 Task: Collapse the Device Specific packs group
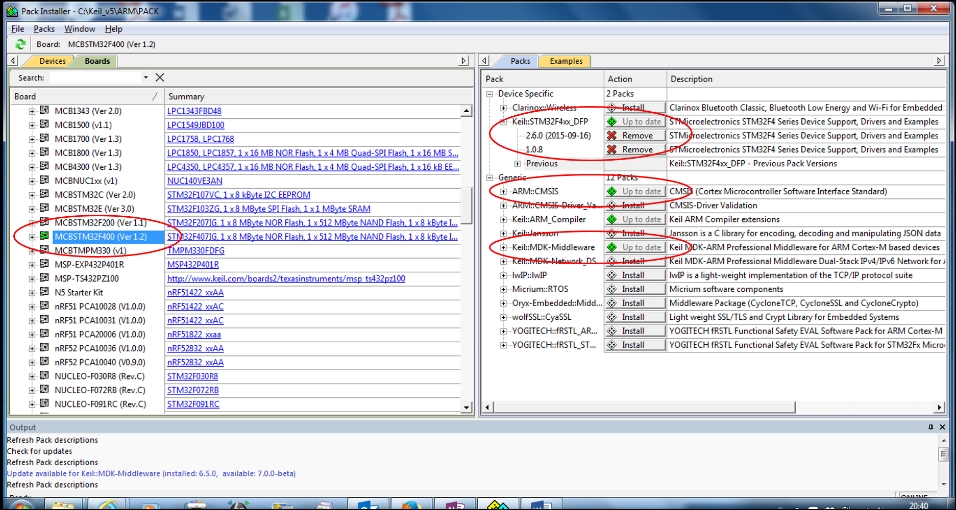(x=490, y=94)
